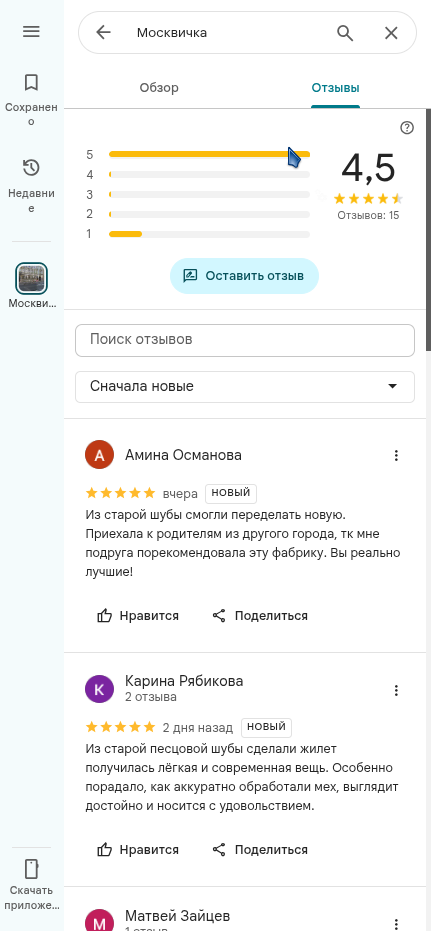Share Карина Рябикова's review via Поделиться
Screen dimensions: 431x931
click(260, 850)
